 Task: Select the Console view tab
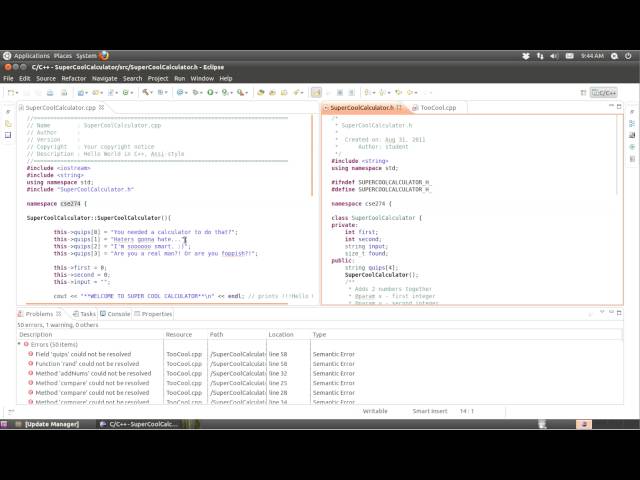coord(115,314)
